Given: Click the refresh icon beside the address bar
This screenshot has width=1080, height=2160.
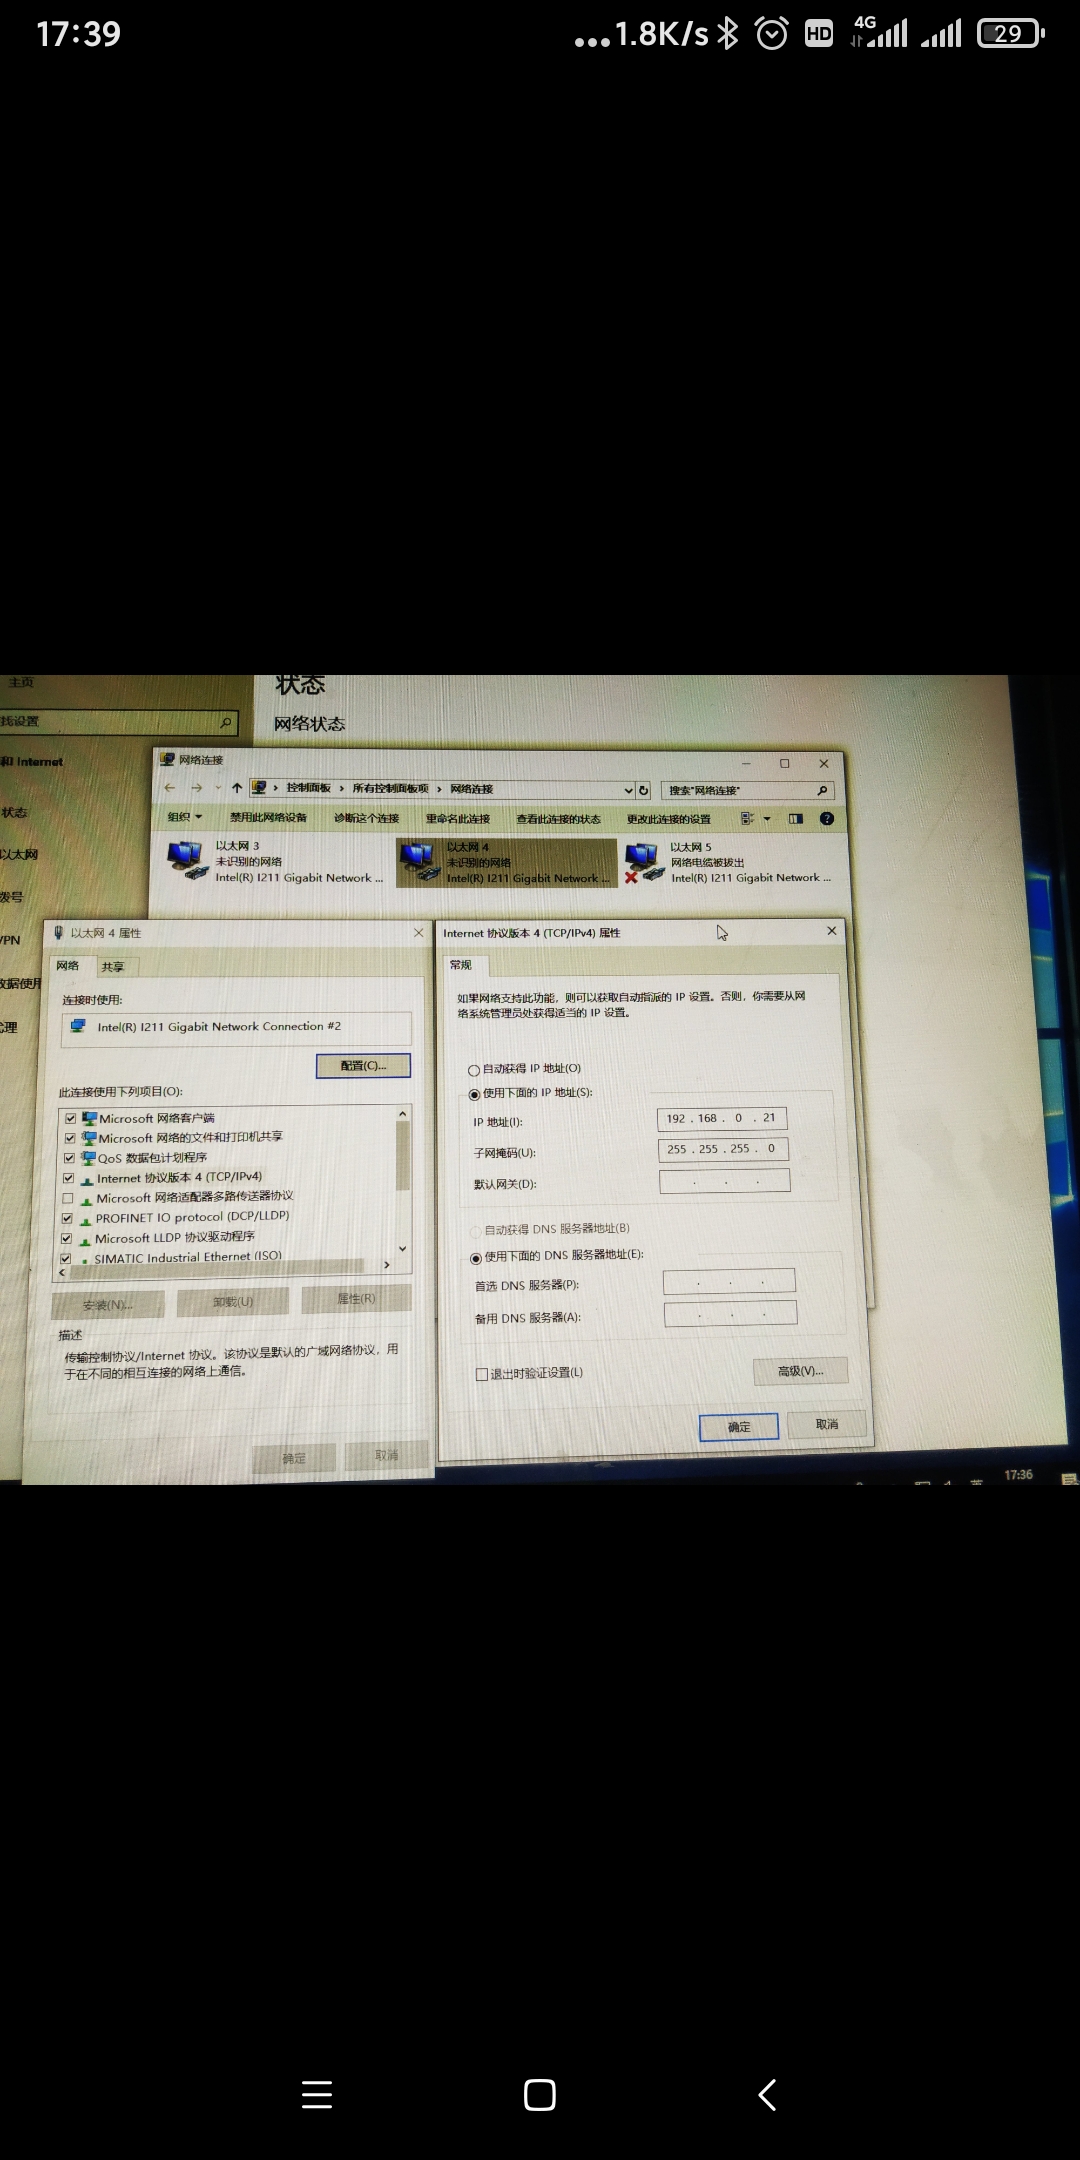Looking at the screenshot, I should coord(644,790).
